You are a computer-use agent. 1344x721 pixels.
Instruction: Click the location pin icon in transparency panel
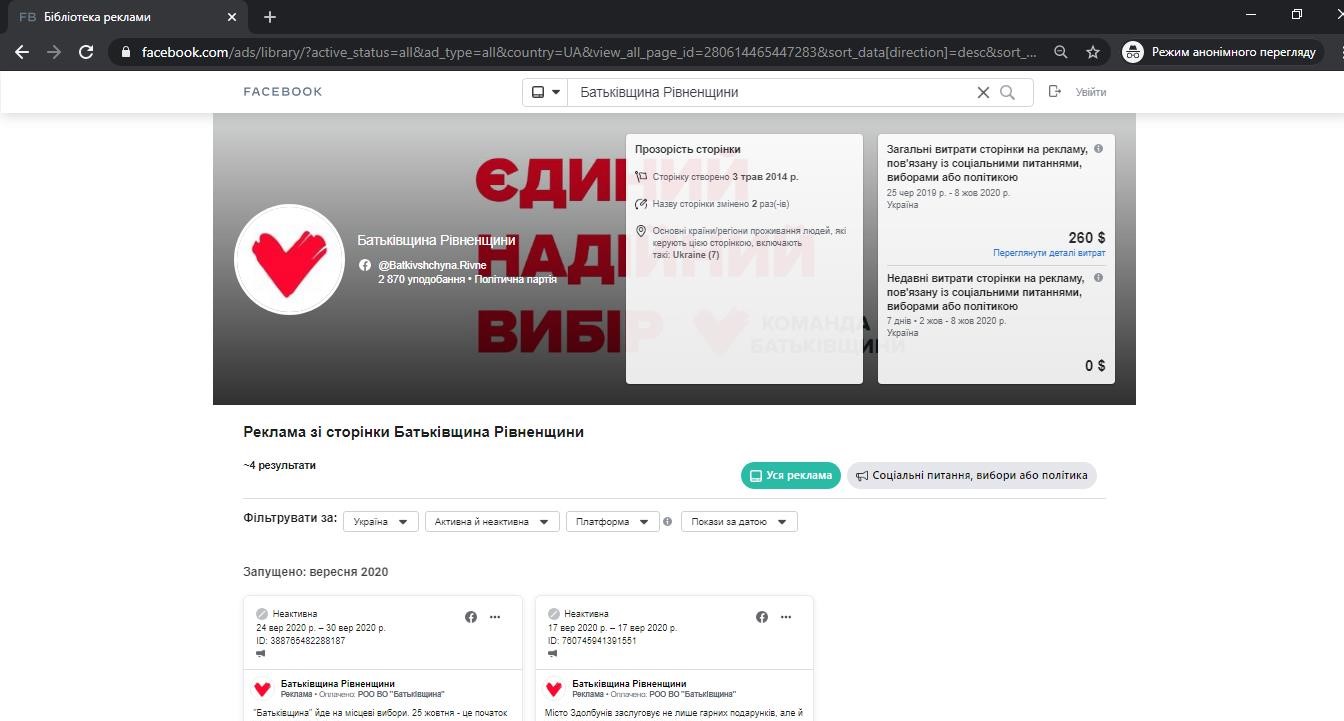click(642, 231)
